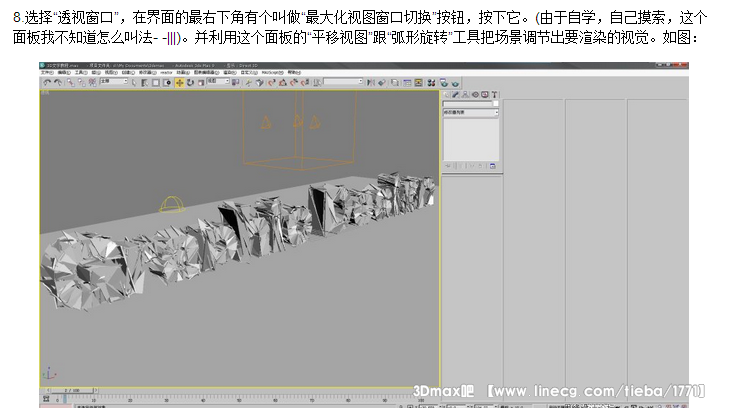Viewport: 734px width, 408px height.
Task: Click the object color swatch in Modify panel
Action: (496, 104)
